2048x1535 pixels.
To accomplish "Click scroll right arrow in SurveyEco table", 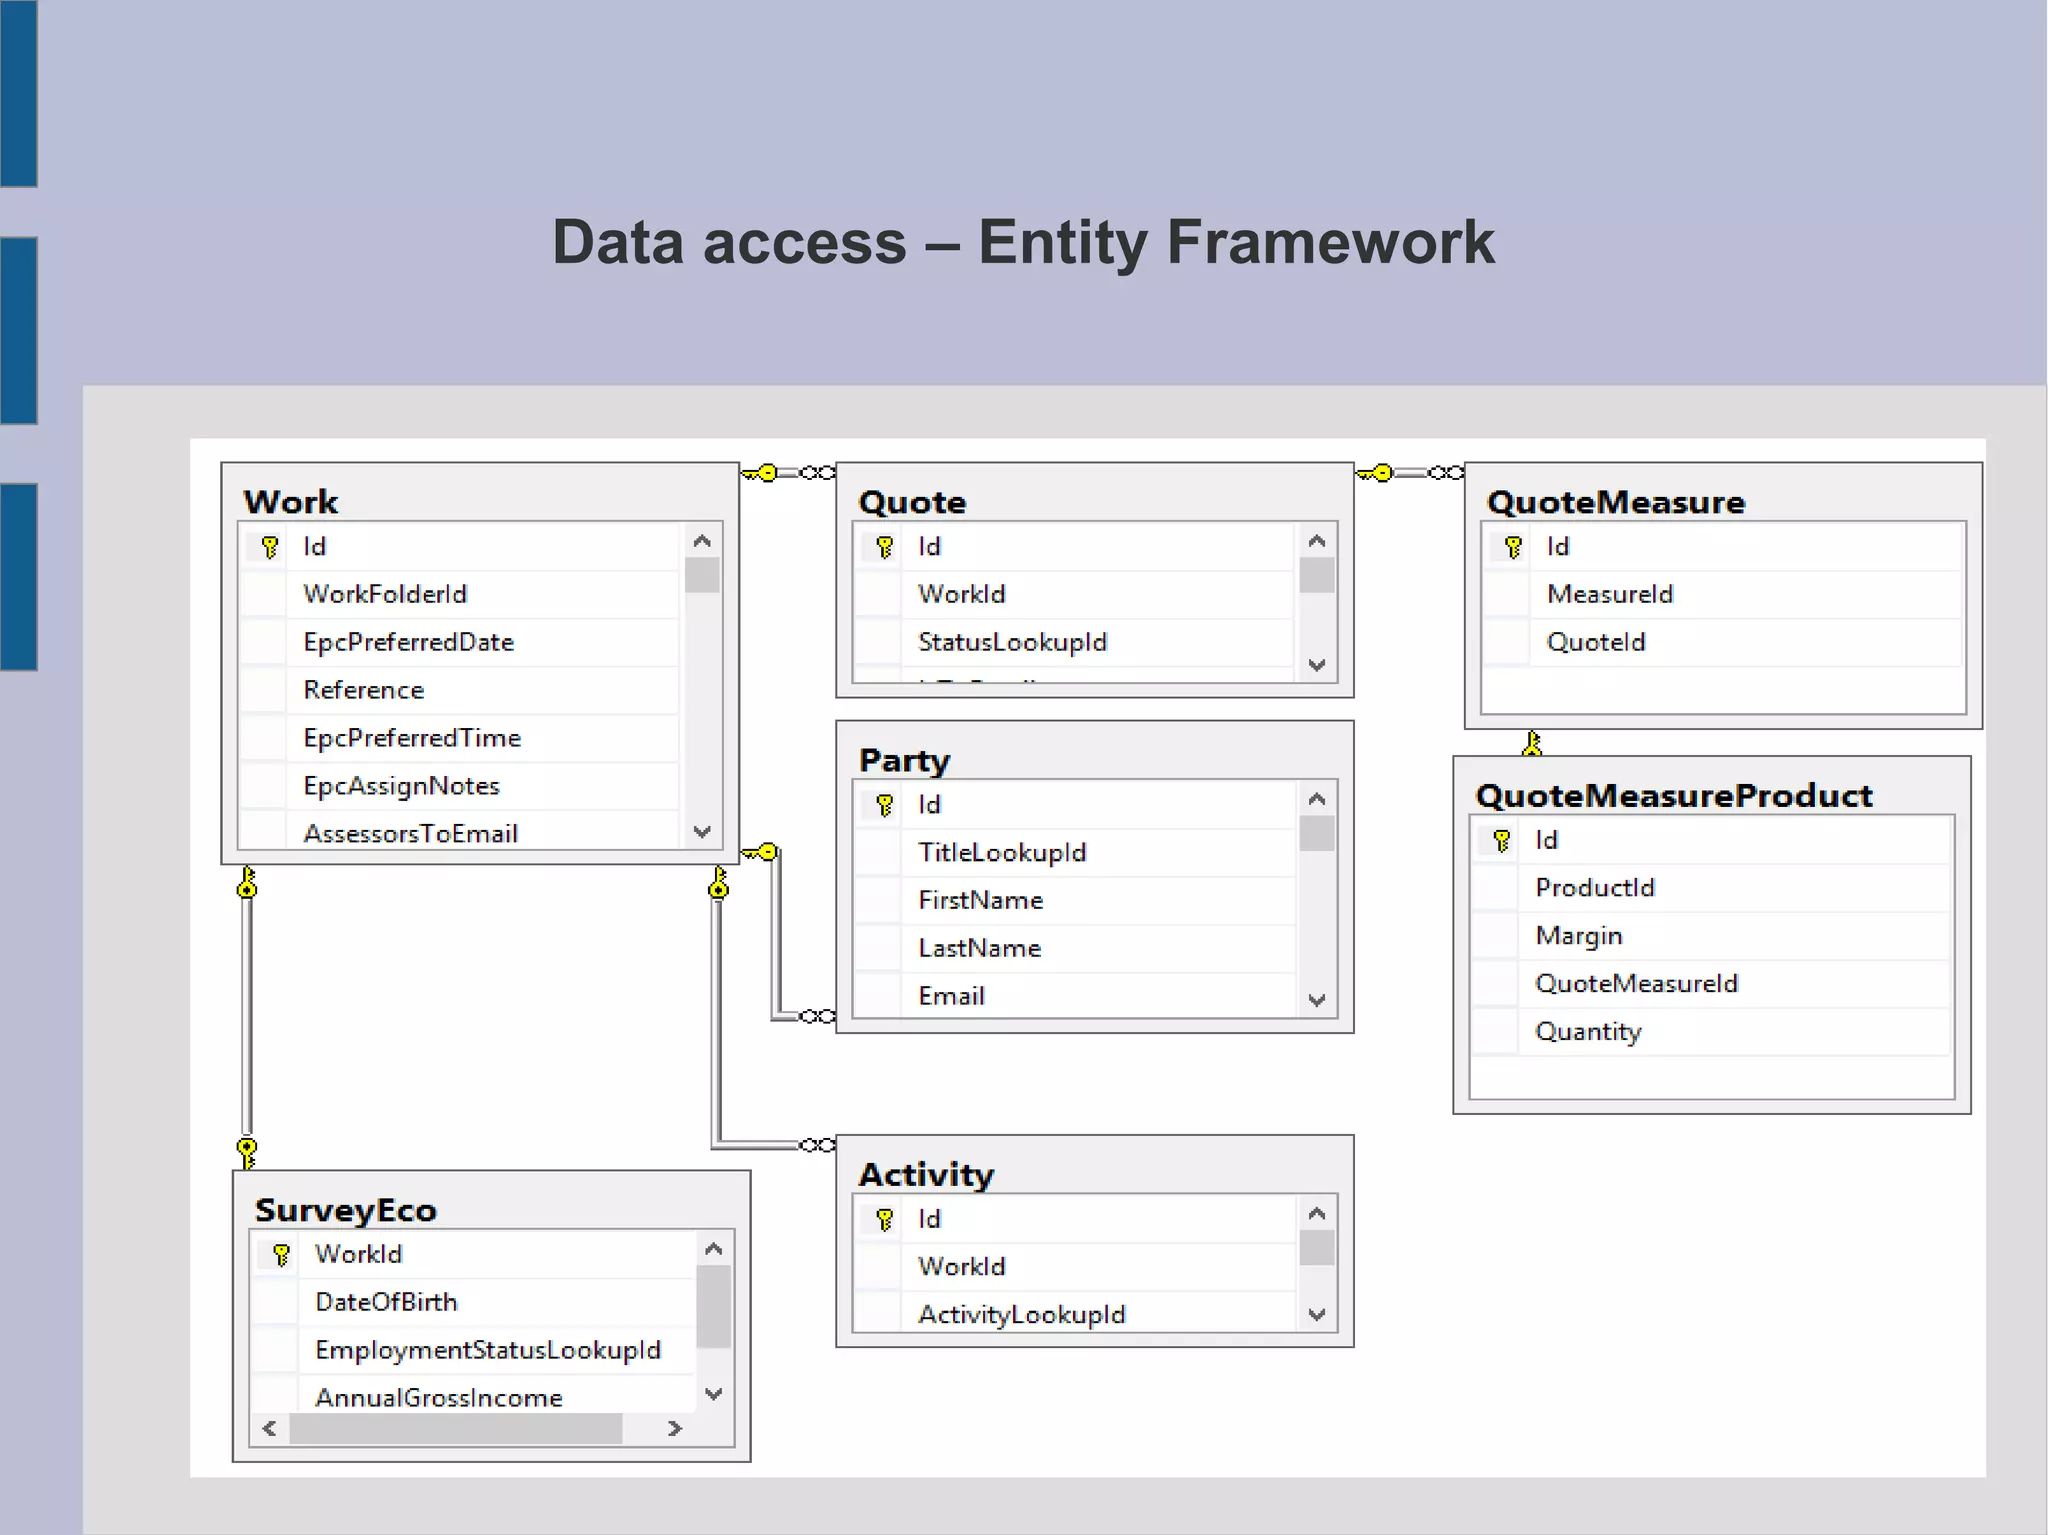I will tap(675, 1429).
